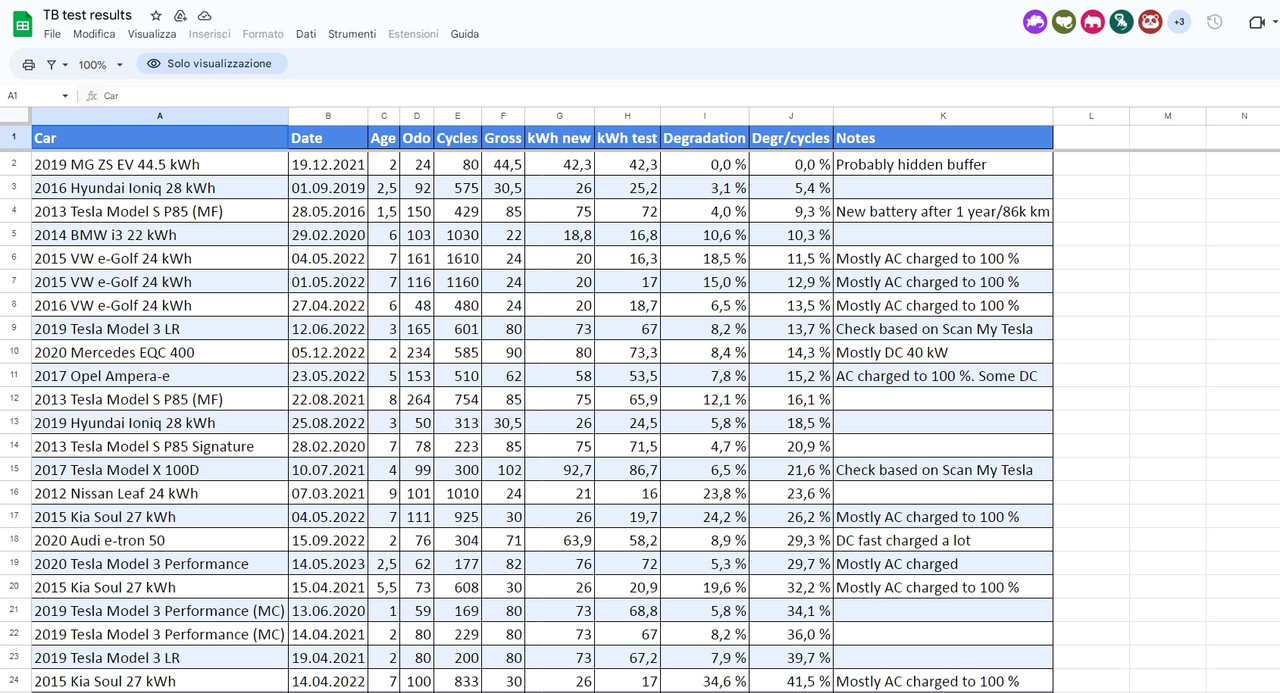Click the kWh test header cell

pyautogui.click(x=628, y=138)
